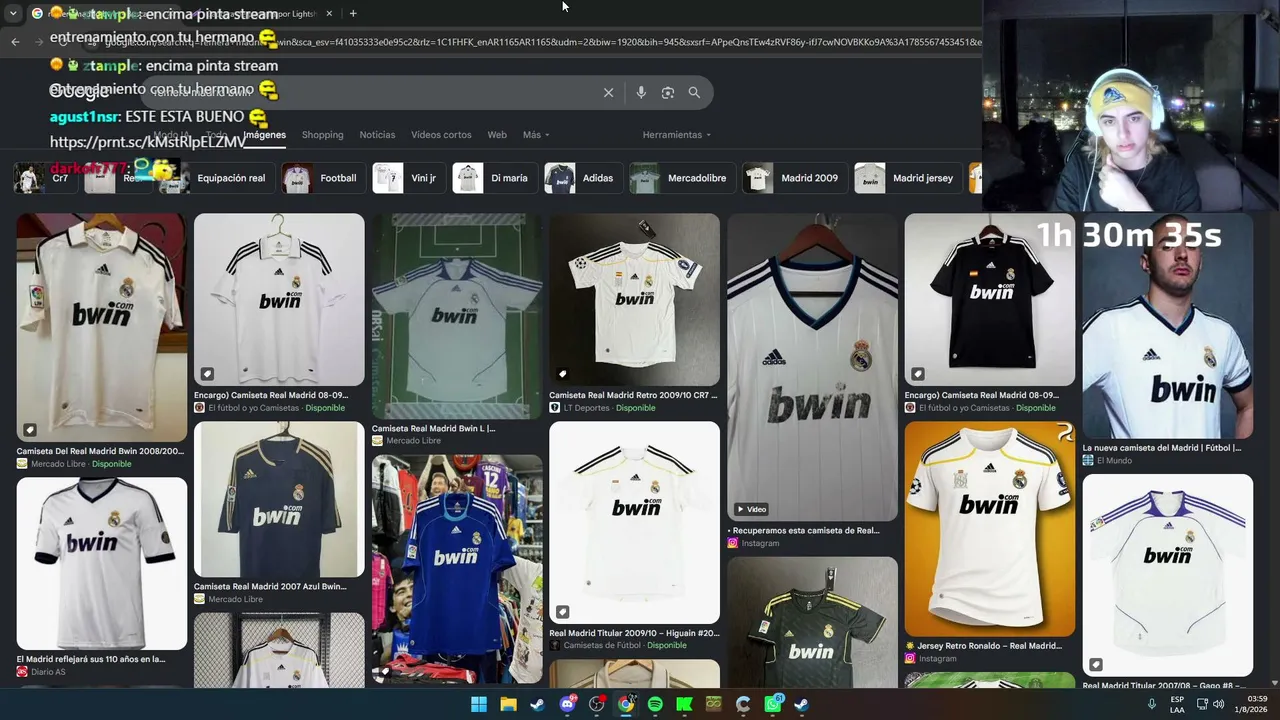Filter results by the Adidas chip

coord(583,178)
